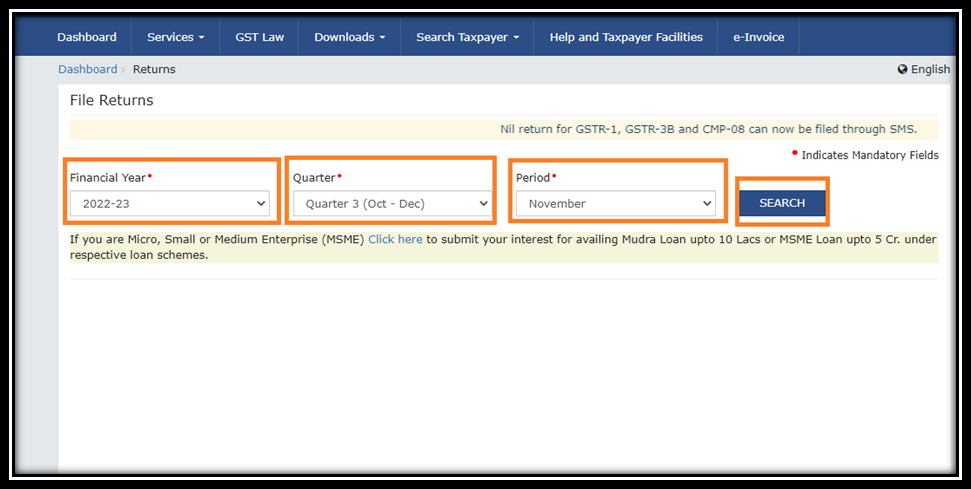This screenshot has width=971, height=489.
Task: Click the 'Quarter' field label
Action: coord(314,178)
